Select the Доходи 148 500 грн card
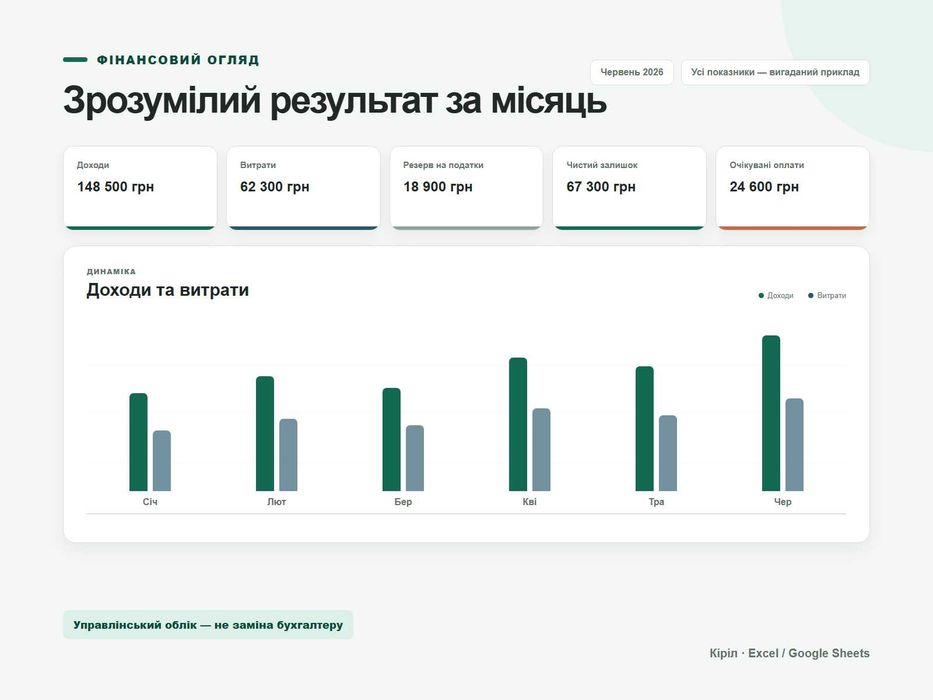Image resolution: width=933 pixels, height=700 pixels. point(140,188)
